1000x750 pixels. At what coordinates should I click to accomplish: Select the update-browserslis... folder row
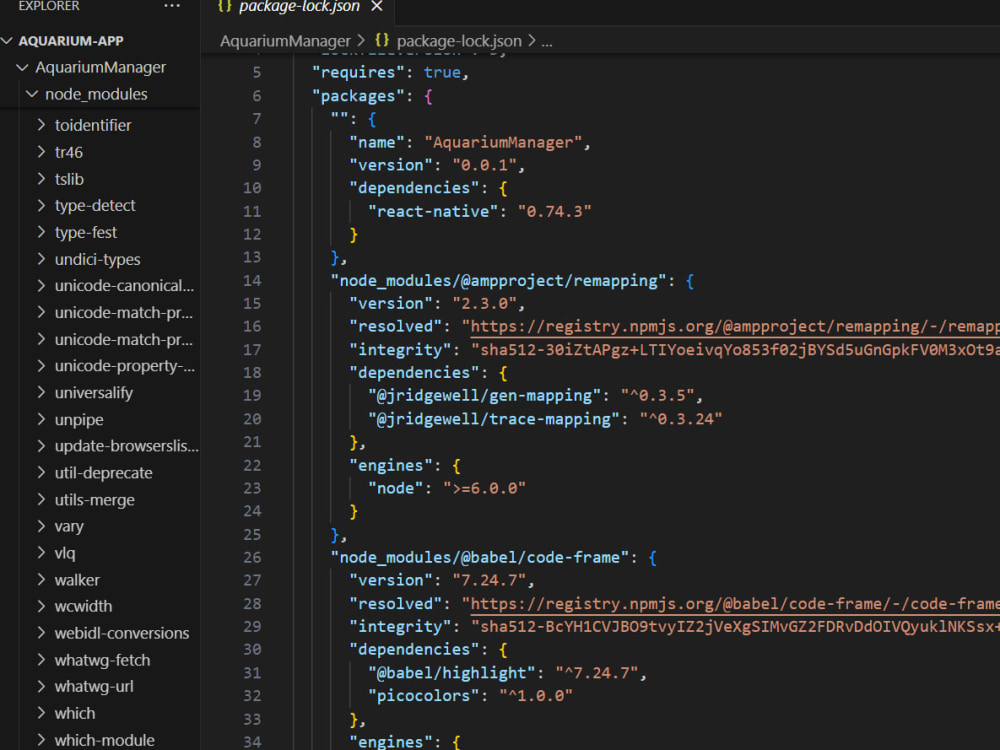(100, 446)
